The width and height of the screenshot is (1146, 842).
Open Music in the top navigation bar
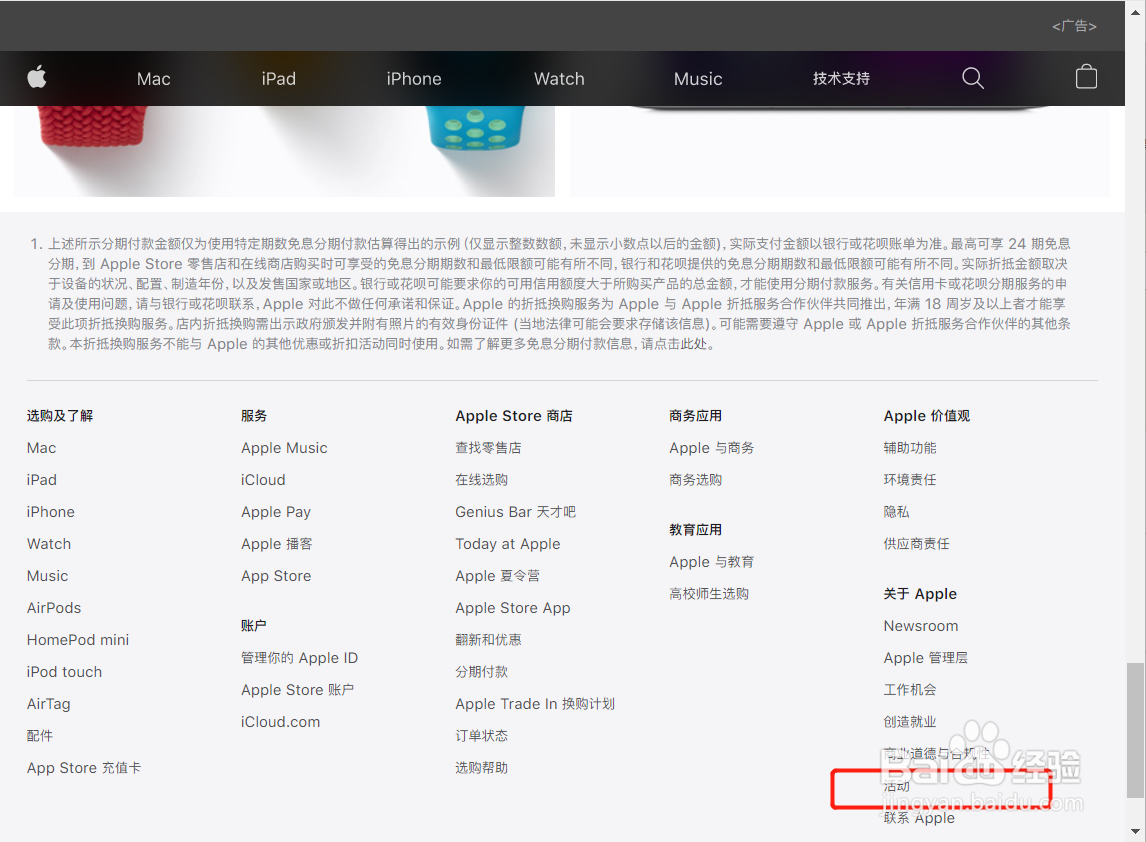(698, 79)
